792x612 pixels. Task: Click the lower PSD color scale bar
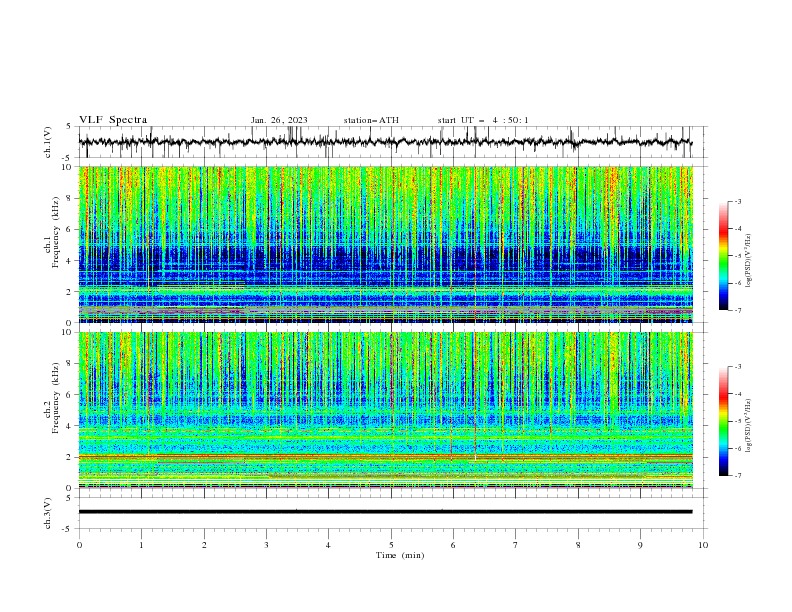coord(723,421)
